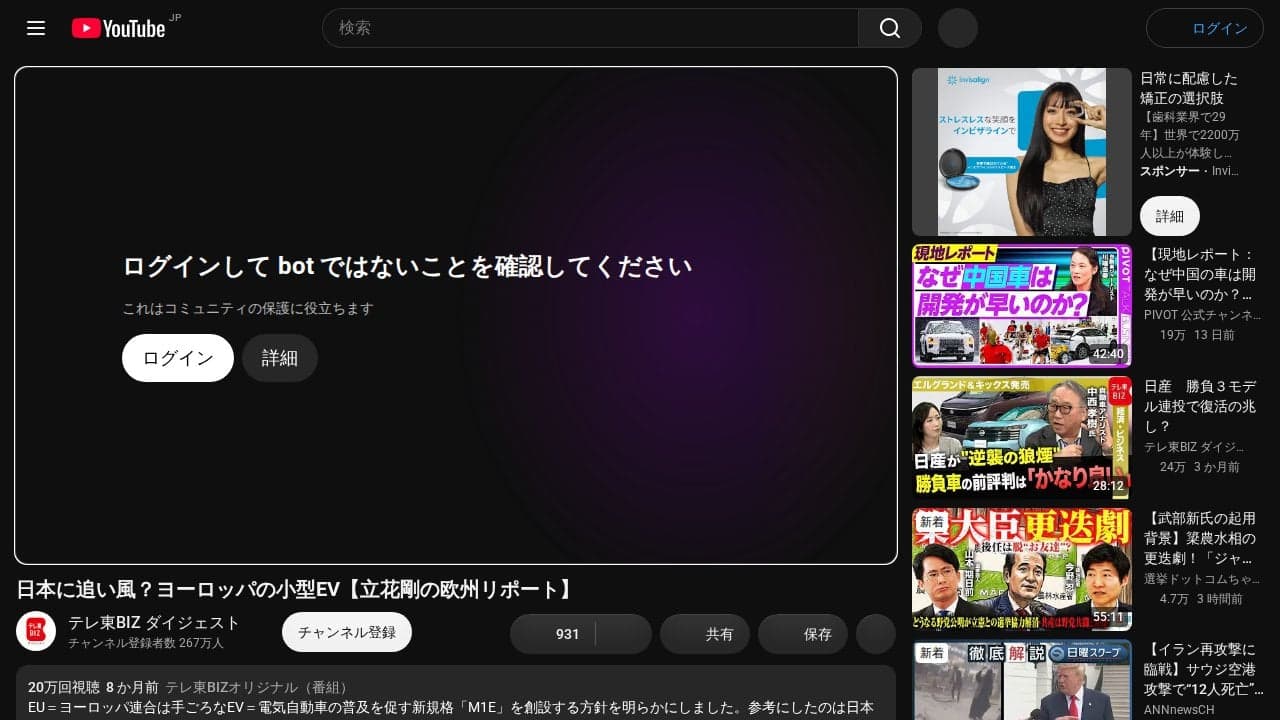The height and width of the screenshot is (720, 1280).
Task: Open the round more-actions button after 保存
Action: coord(876,634)
